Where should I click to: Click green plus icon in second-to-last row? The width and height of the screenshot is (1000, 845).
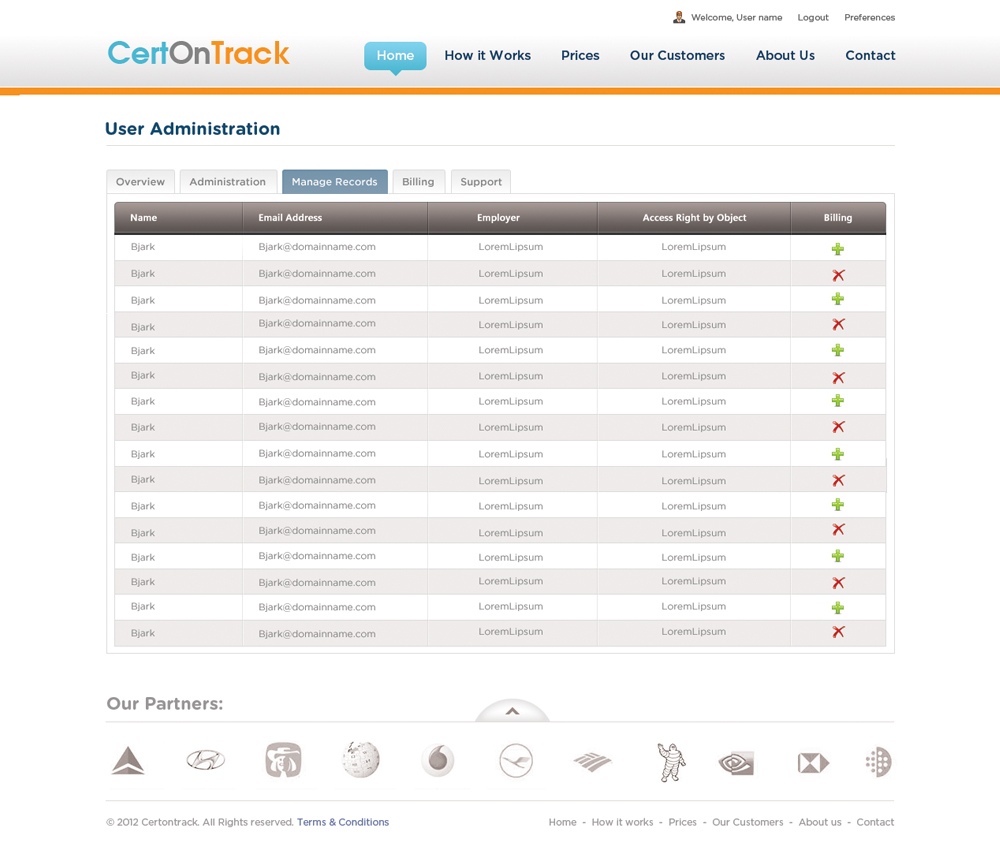point(838,608)
